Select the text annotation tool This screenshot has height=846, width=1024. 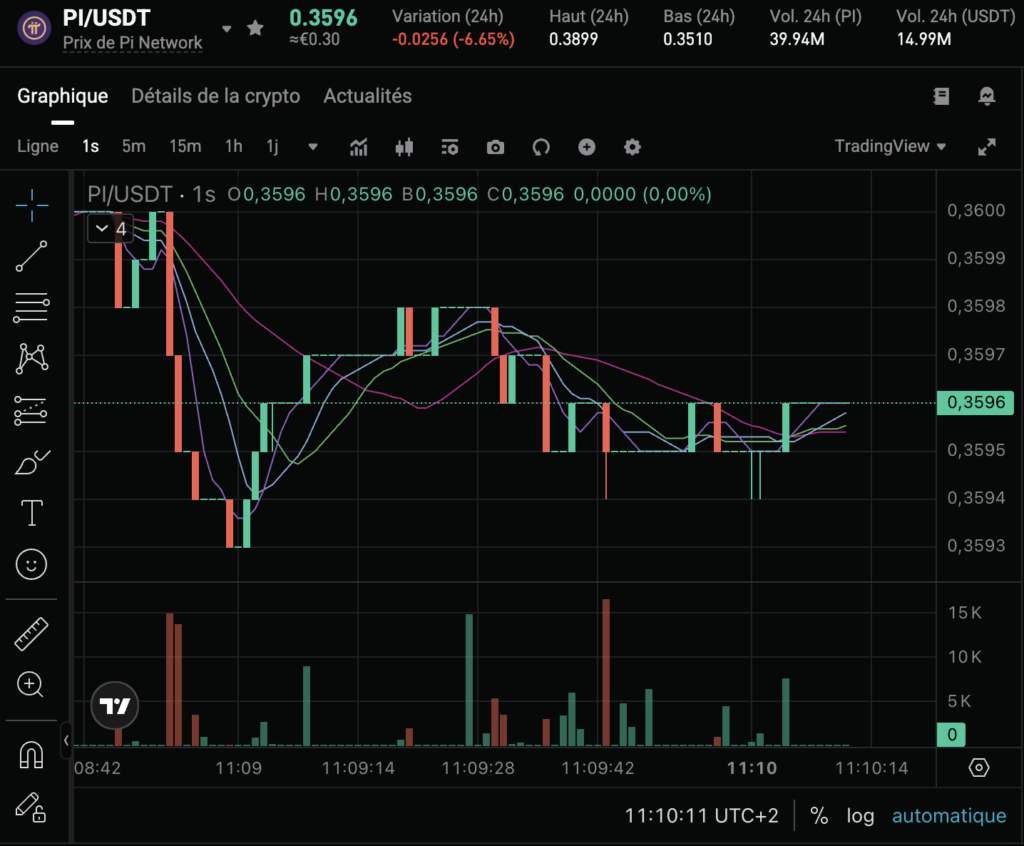[x=31, y=512]
